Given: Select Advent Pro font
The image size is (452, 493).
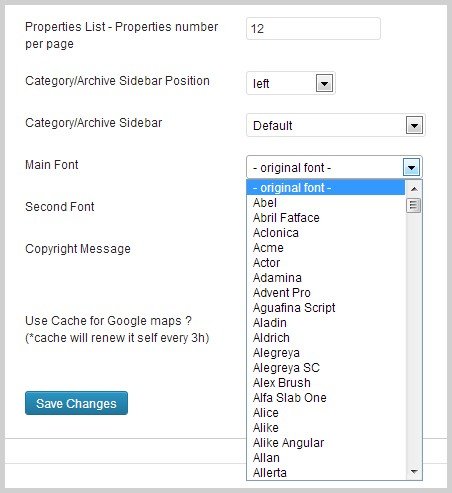Looking at the screenshot, I should pos(326,293).
